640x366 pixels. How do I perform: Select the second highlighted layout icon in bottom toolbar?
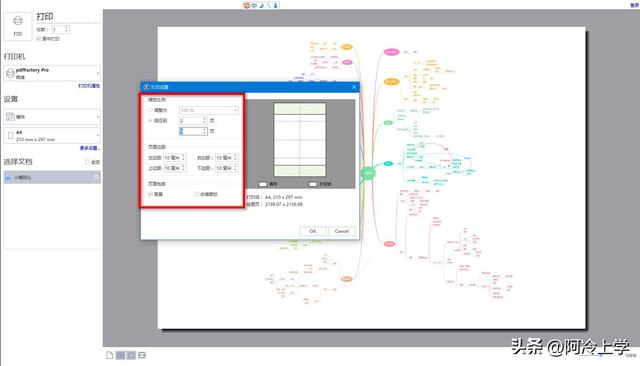131,355
